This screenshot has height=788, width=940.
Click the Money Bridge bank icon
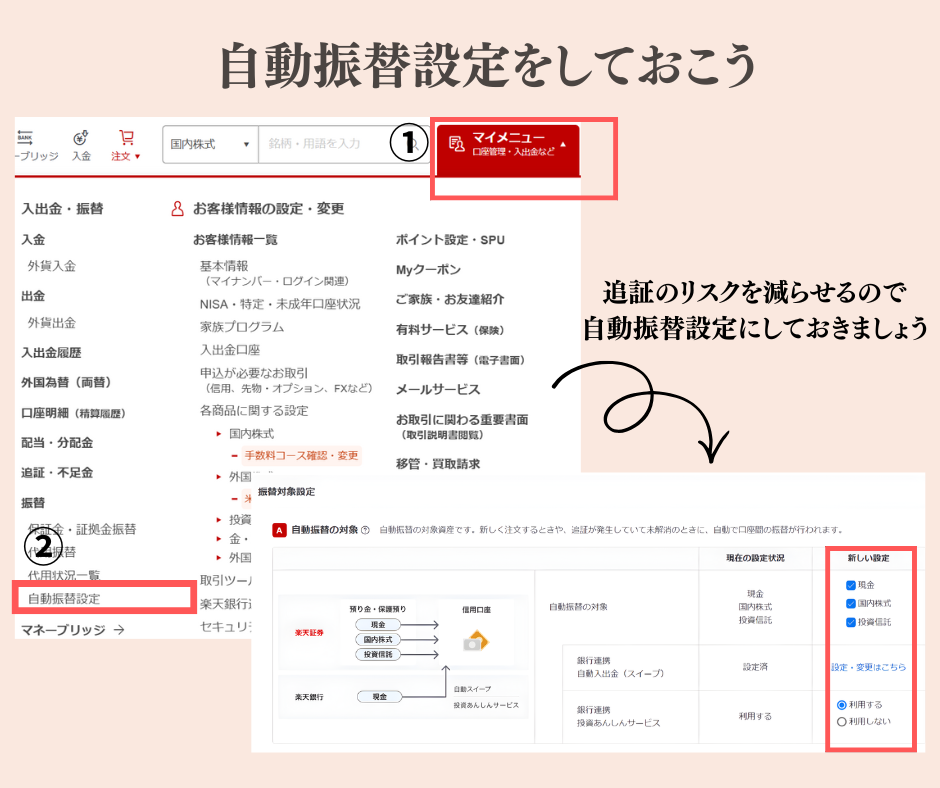[25, 138]
